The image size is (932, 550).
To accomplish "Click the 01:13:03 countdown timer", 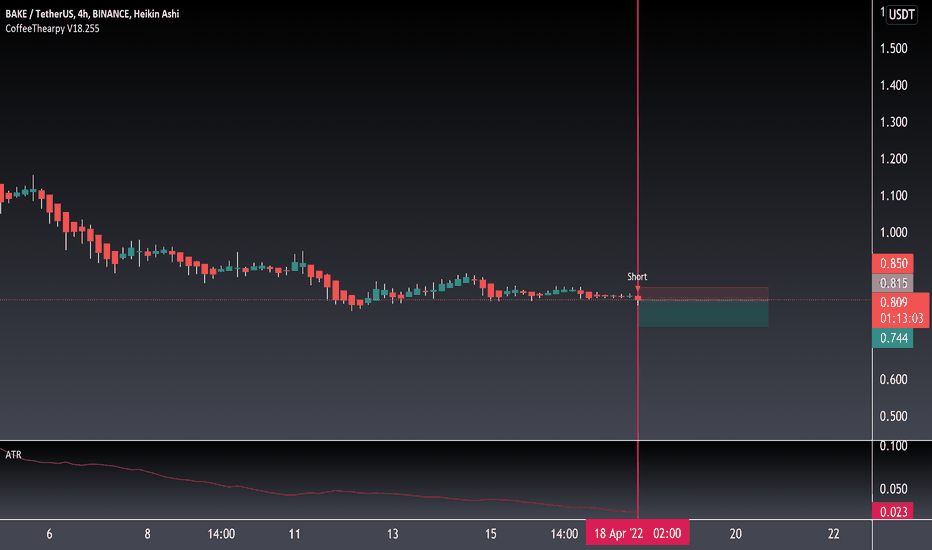I will [x=901, y=319].
